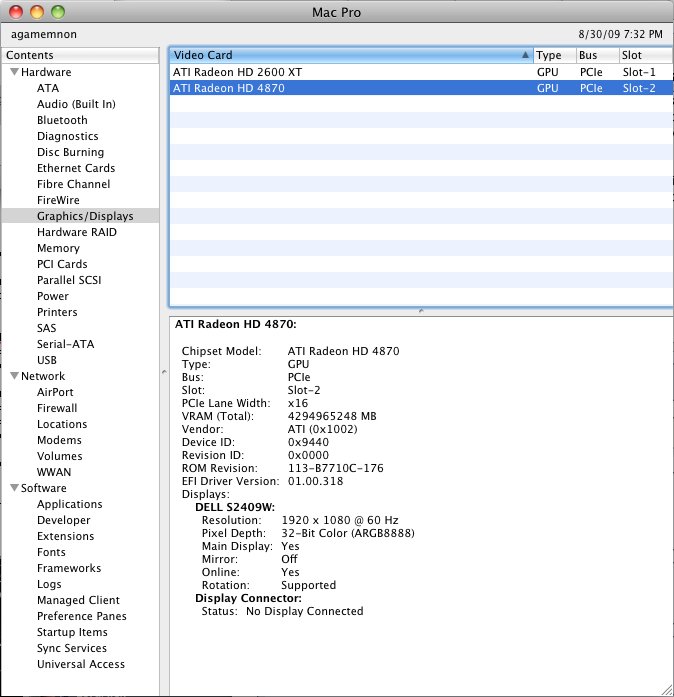Open PCI Cards hardware entry
The image size is (674, 697).
(x=62, y=264)
